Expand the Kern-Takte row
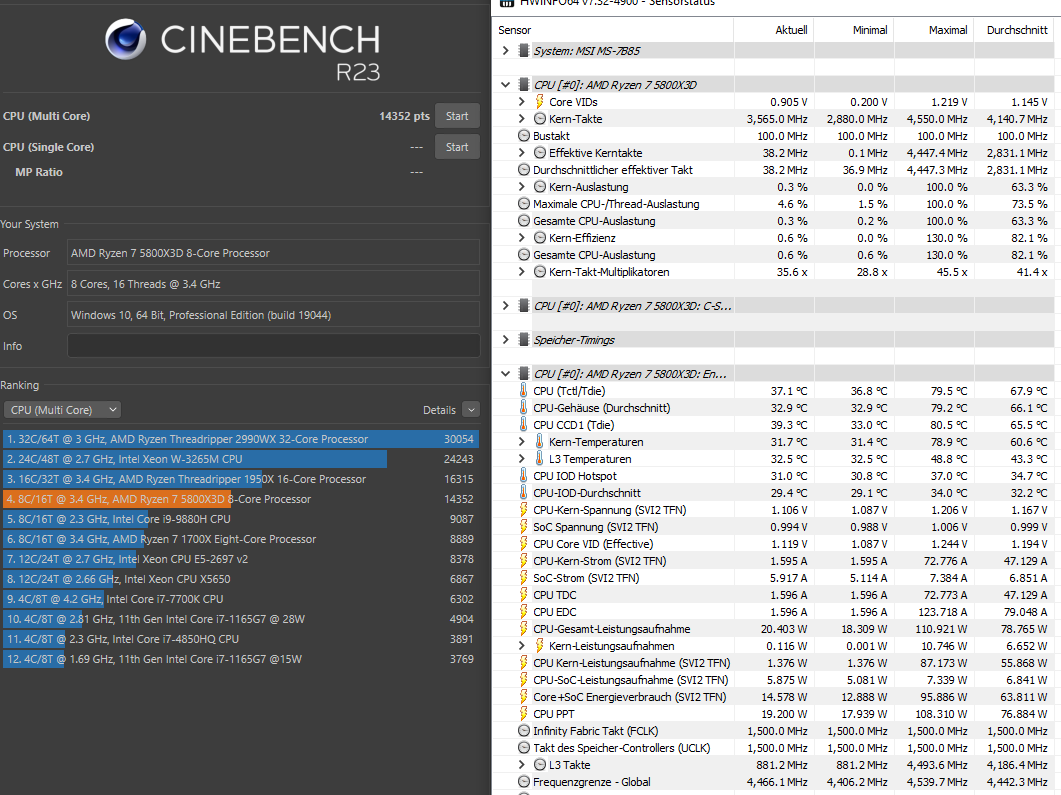The height and width of the screenshot is (795, 1061). 522,118
